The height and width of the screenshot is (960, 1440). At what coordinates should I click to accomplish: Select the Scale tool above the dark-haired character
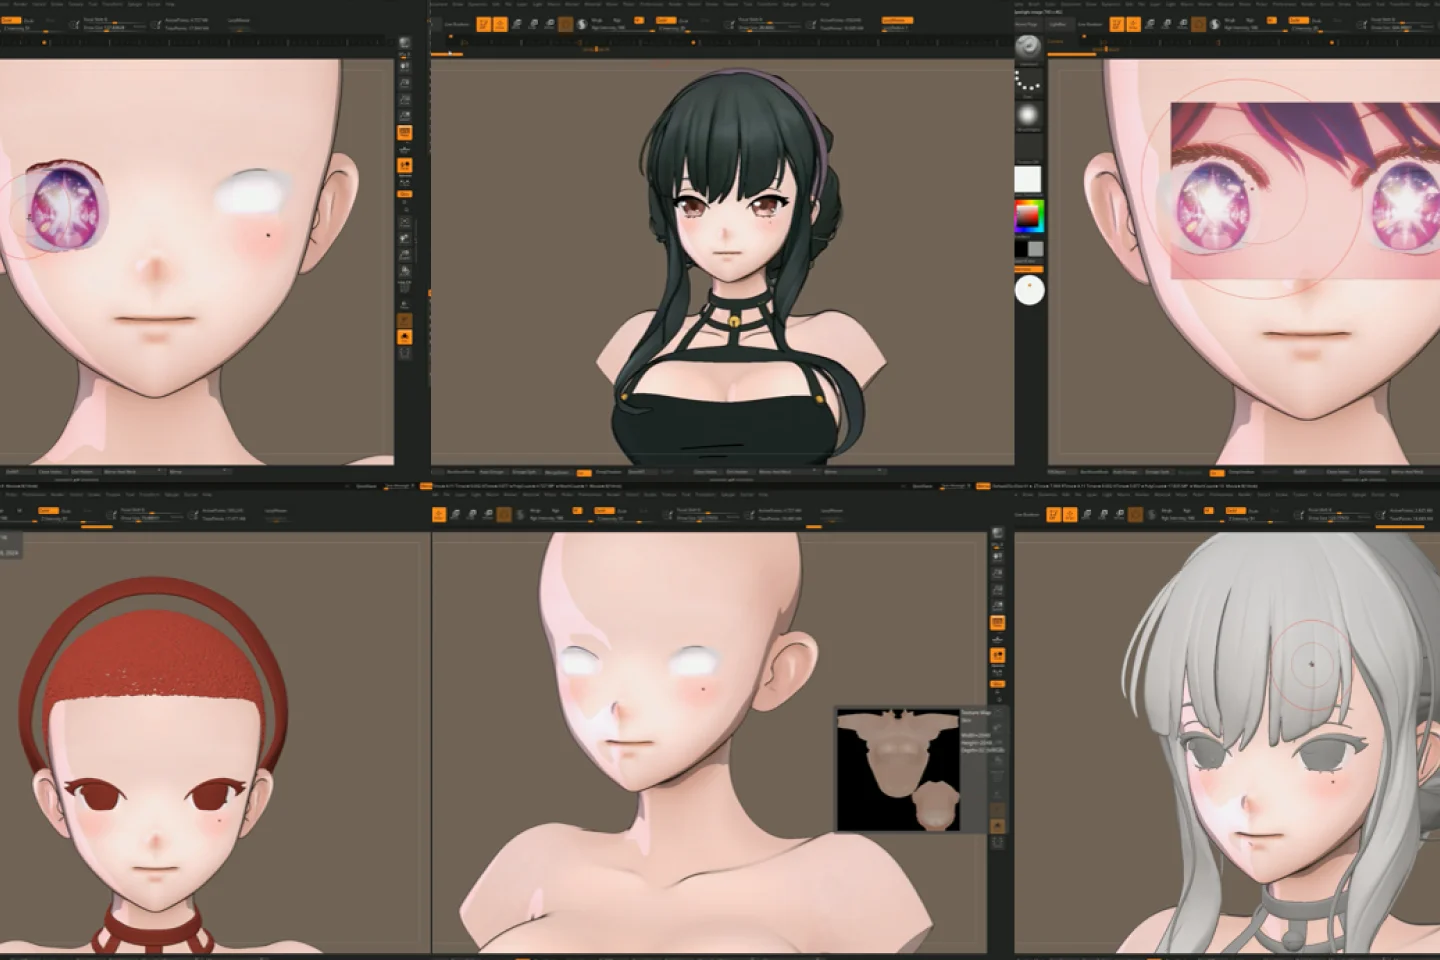(533, 24)
